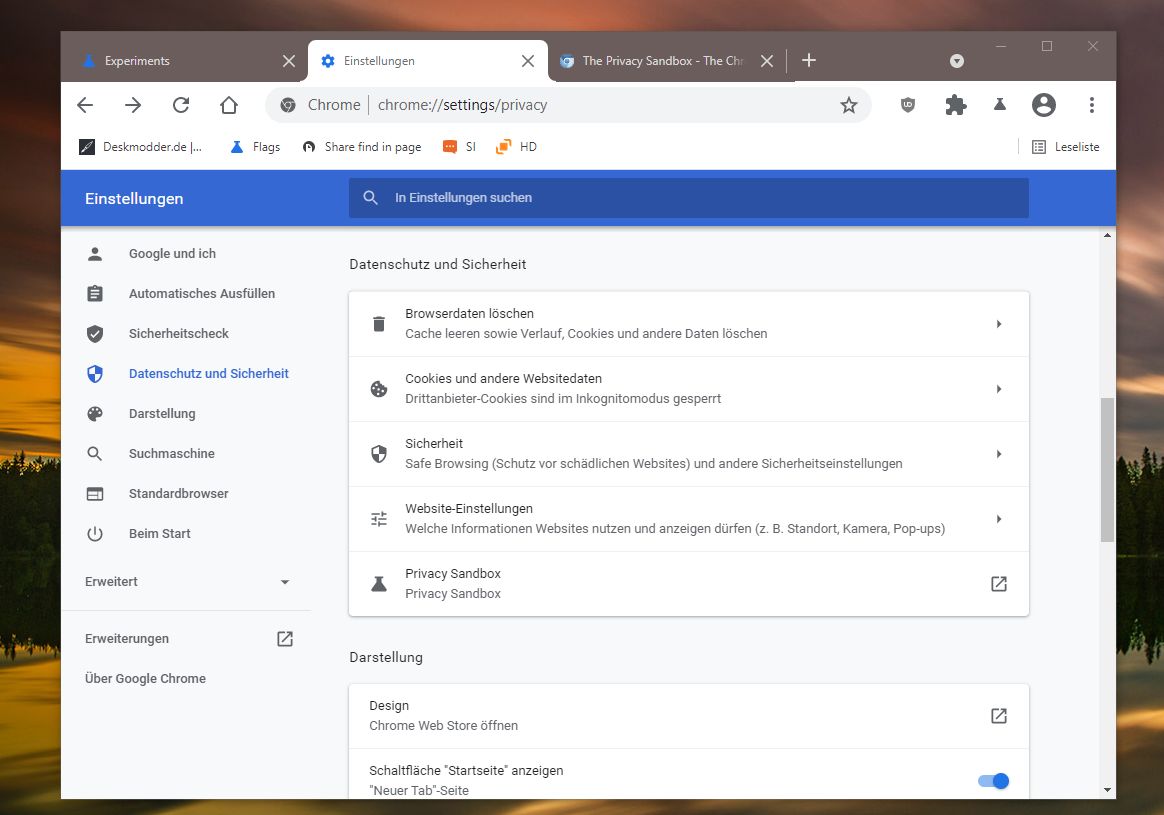Open the Deskmodder.de bookmark
Image resolution: width=1164 pixels, height=815 pixels.
coord(141,147)
